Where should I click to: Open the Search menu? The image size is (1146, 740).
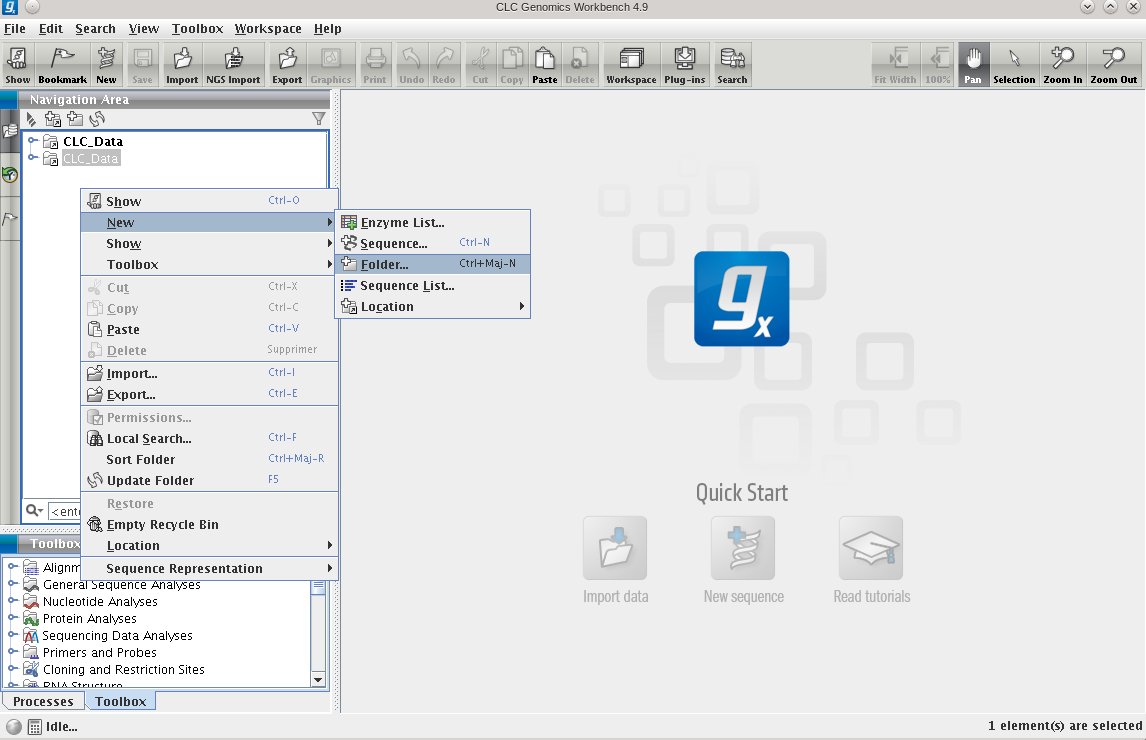(95, 29)
